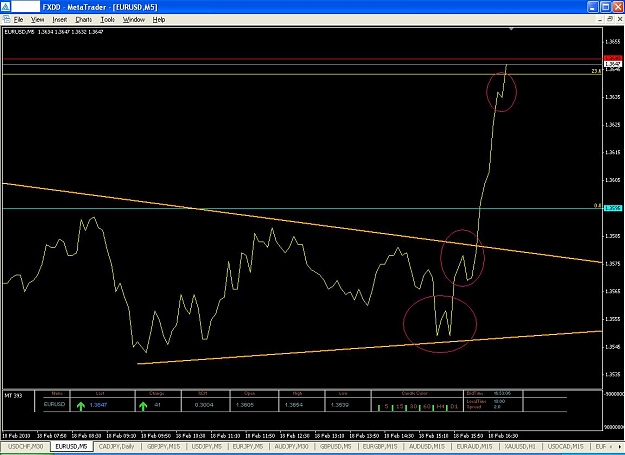Open the XAUUSD,H1 chart tab
The image size is (625, 455).
tap(521, 447)
